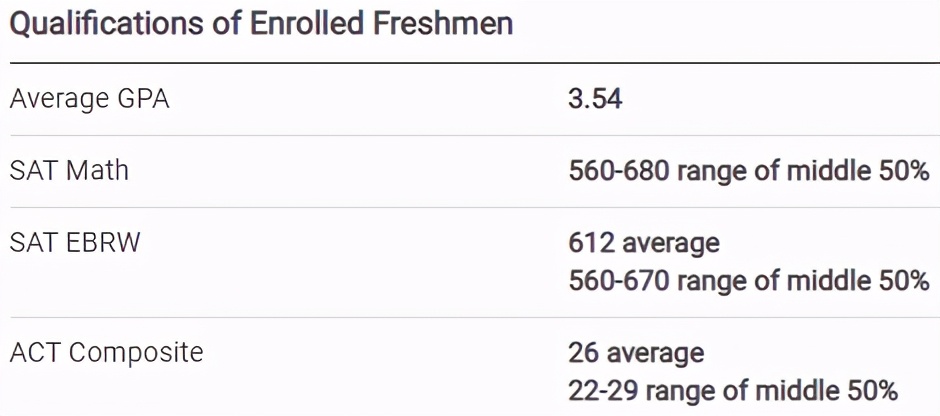Select the "SAT EBRW" row label
Image resolution: width=940 pixels, height=416 pixels.
tap(75, 243)
